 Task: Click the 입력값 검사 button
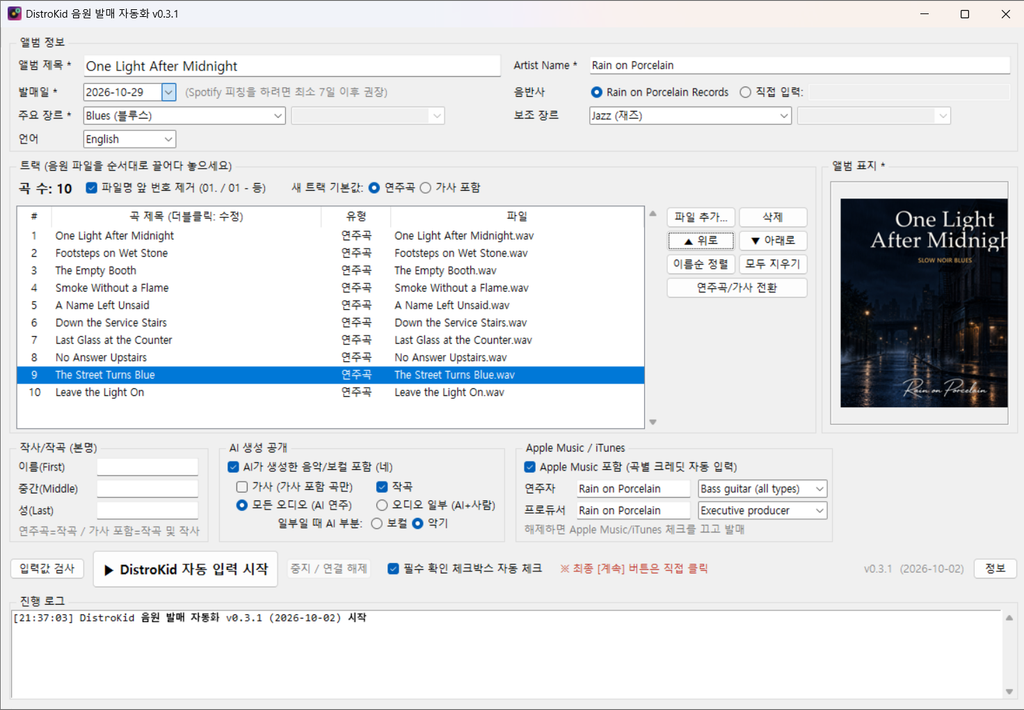[x=47, y=569]
